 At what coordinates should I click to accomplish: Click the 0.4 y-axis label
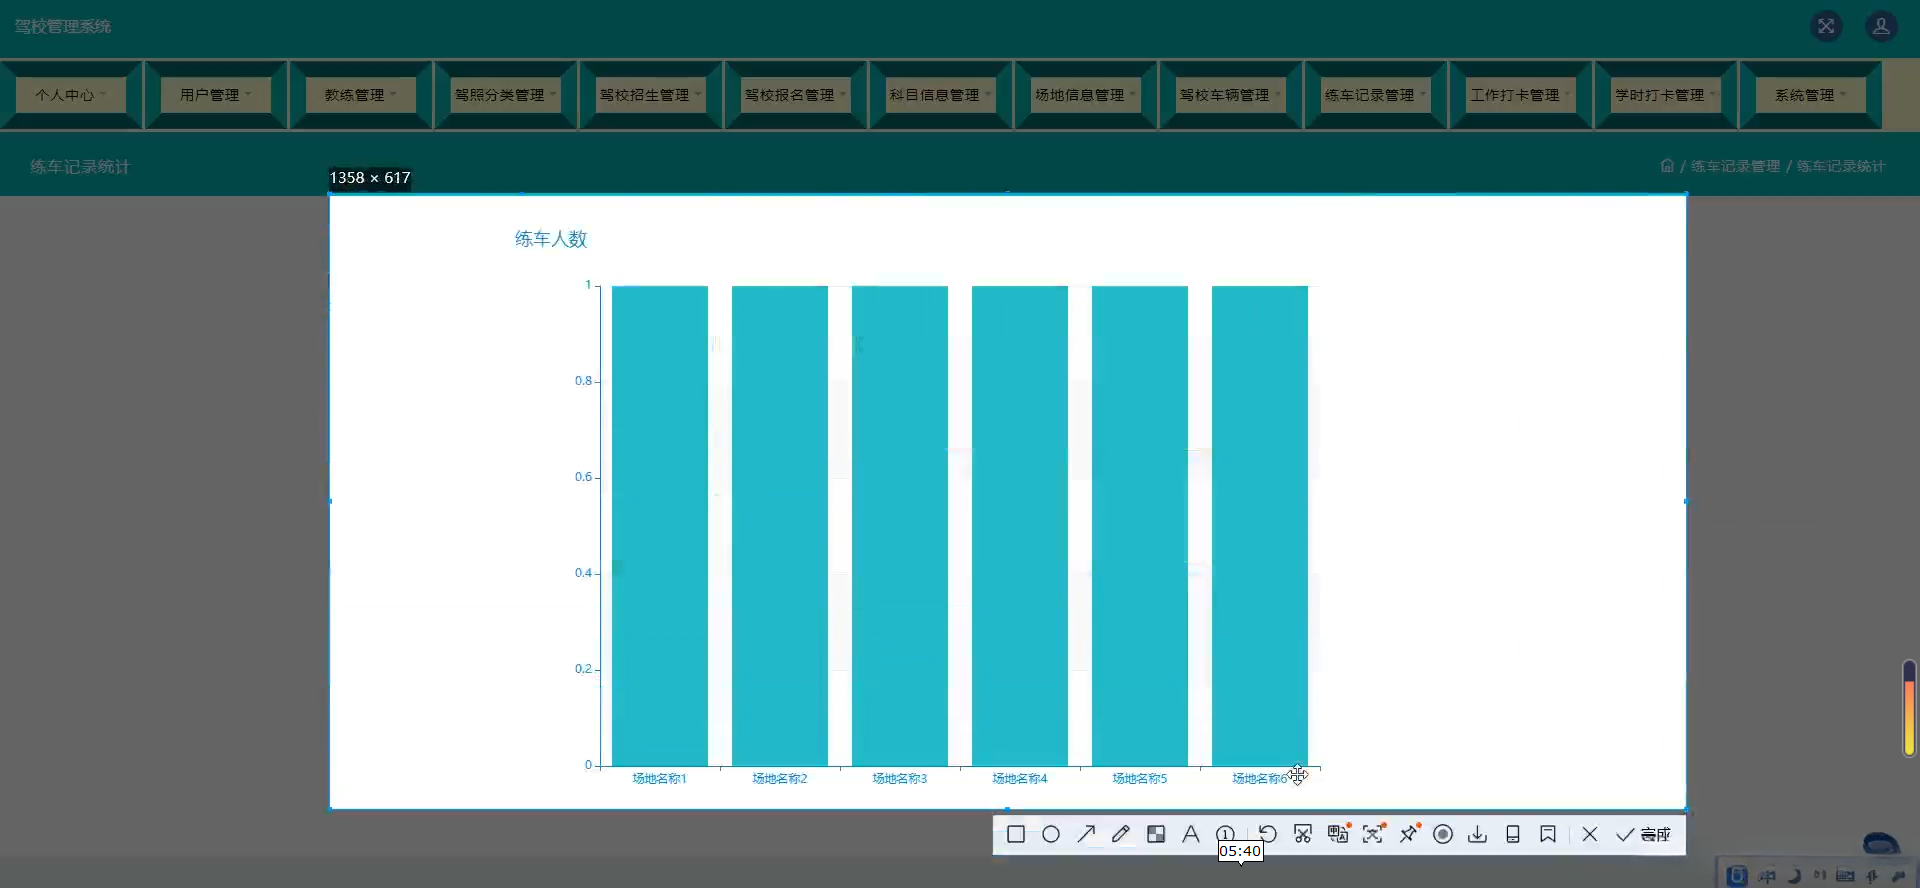click(583, 573)
